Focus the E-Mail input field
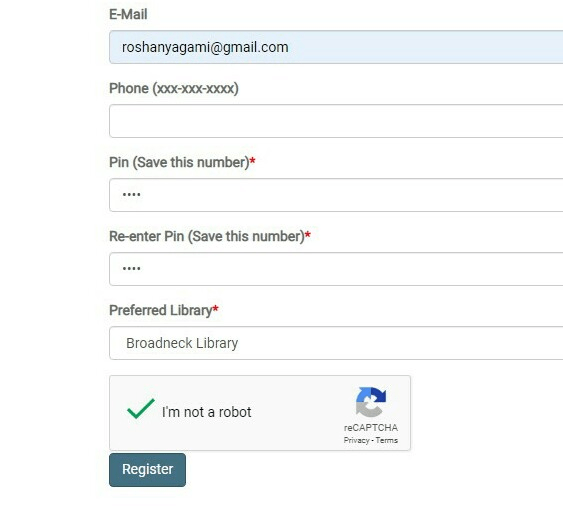 coord(336,47)
